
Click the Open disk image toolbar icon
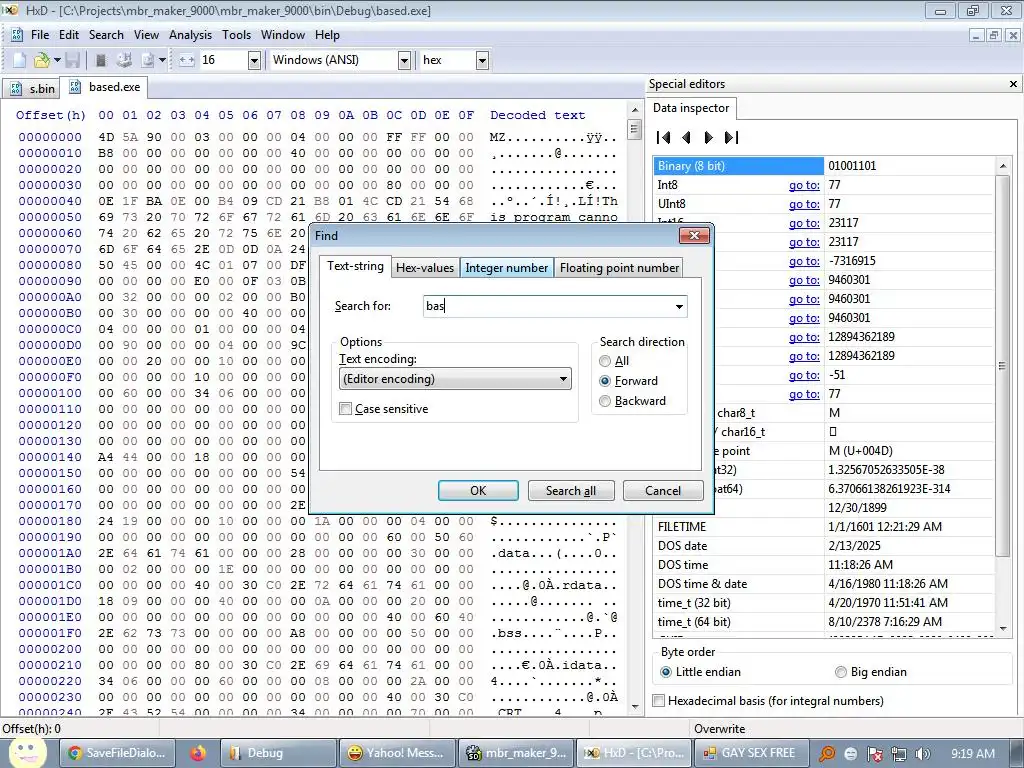(148, 60)
